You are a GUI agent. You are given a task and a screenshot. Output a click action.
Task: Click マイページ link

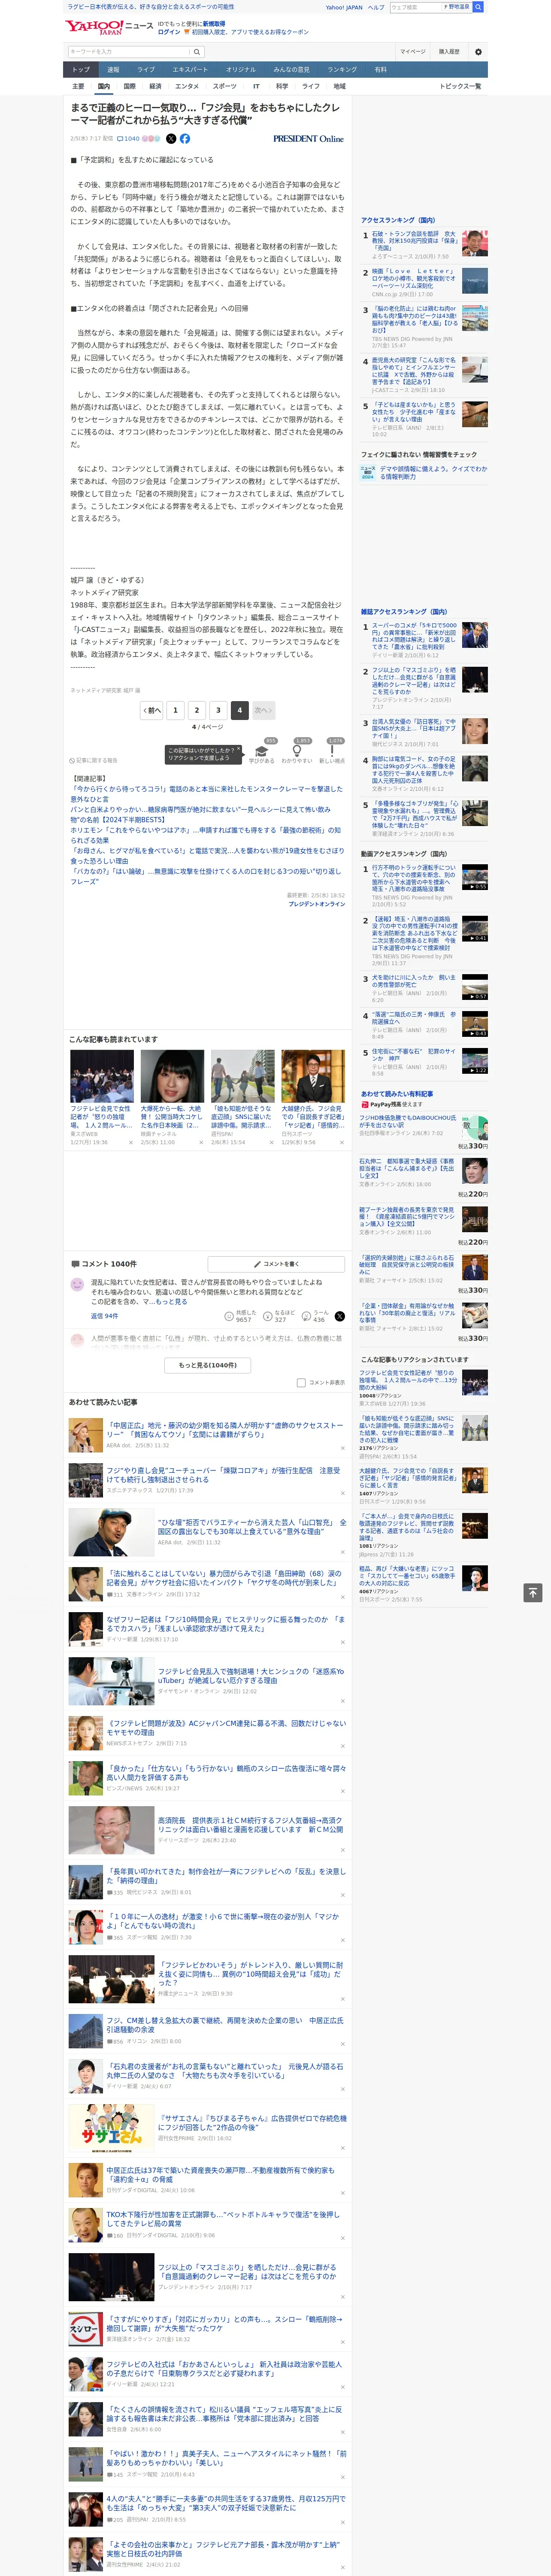pos(412,51)
